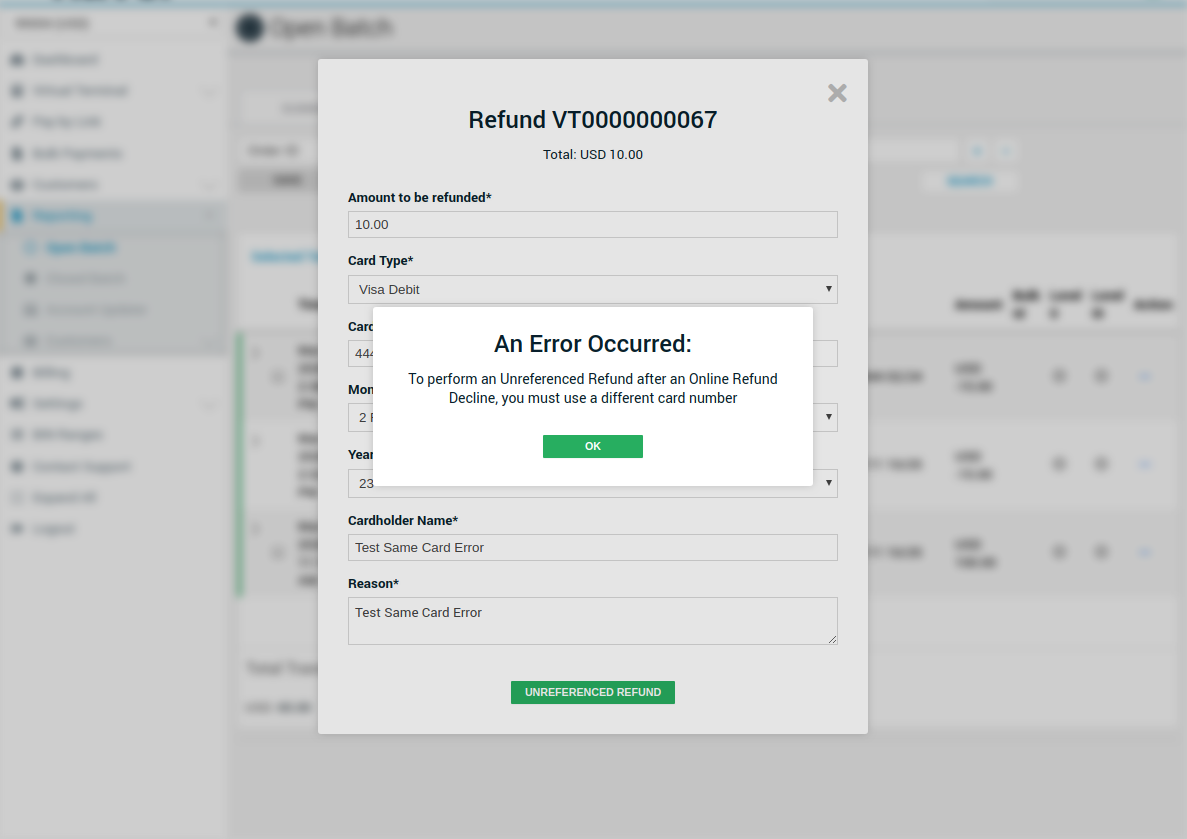Click the Settings icon in the sidebar
Screen dimensions: 1187x839
(x=16, y=404)
